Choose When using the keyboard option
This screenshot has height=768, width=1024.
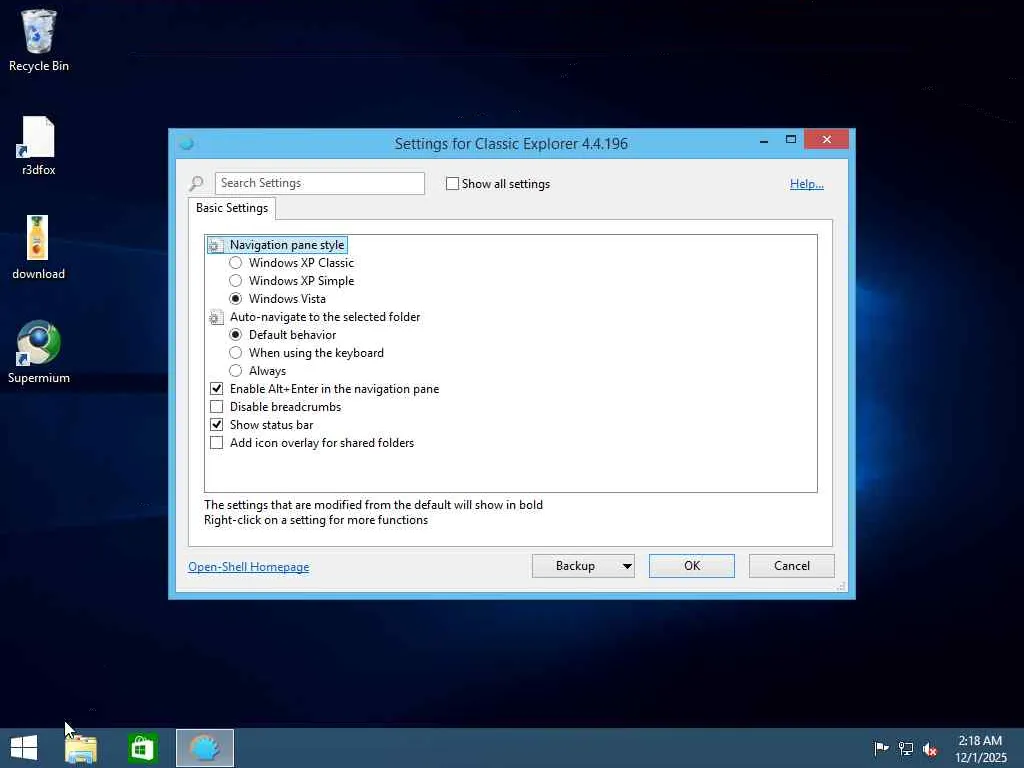point(236,353)
